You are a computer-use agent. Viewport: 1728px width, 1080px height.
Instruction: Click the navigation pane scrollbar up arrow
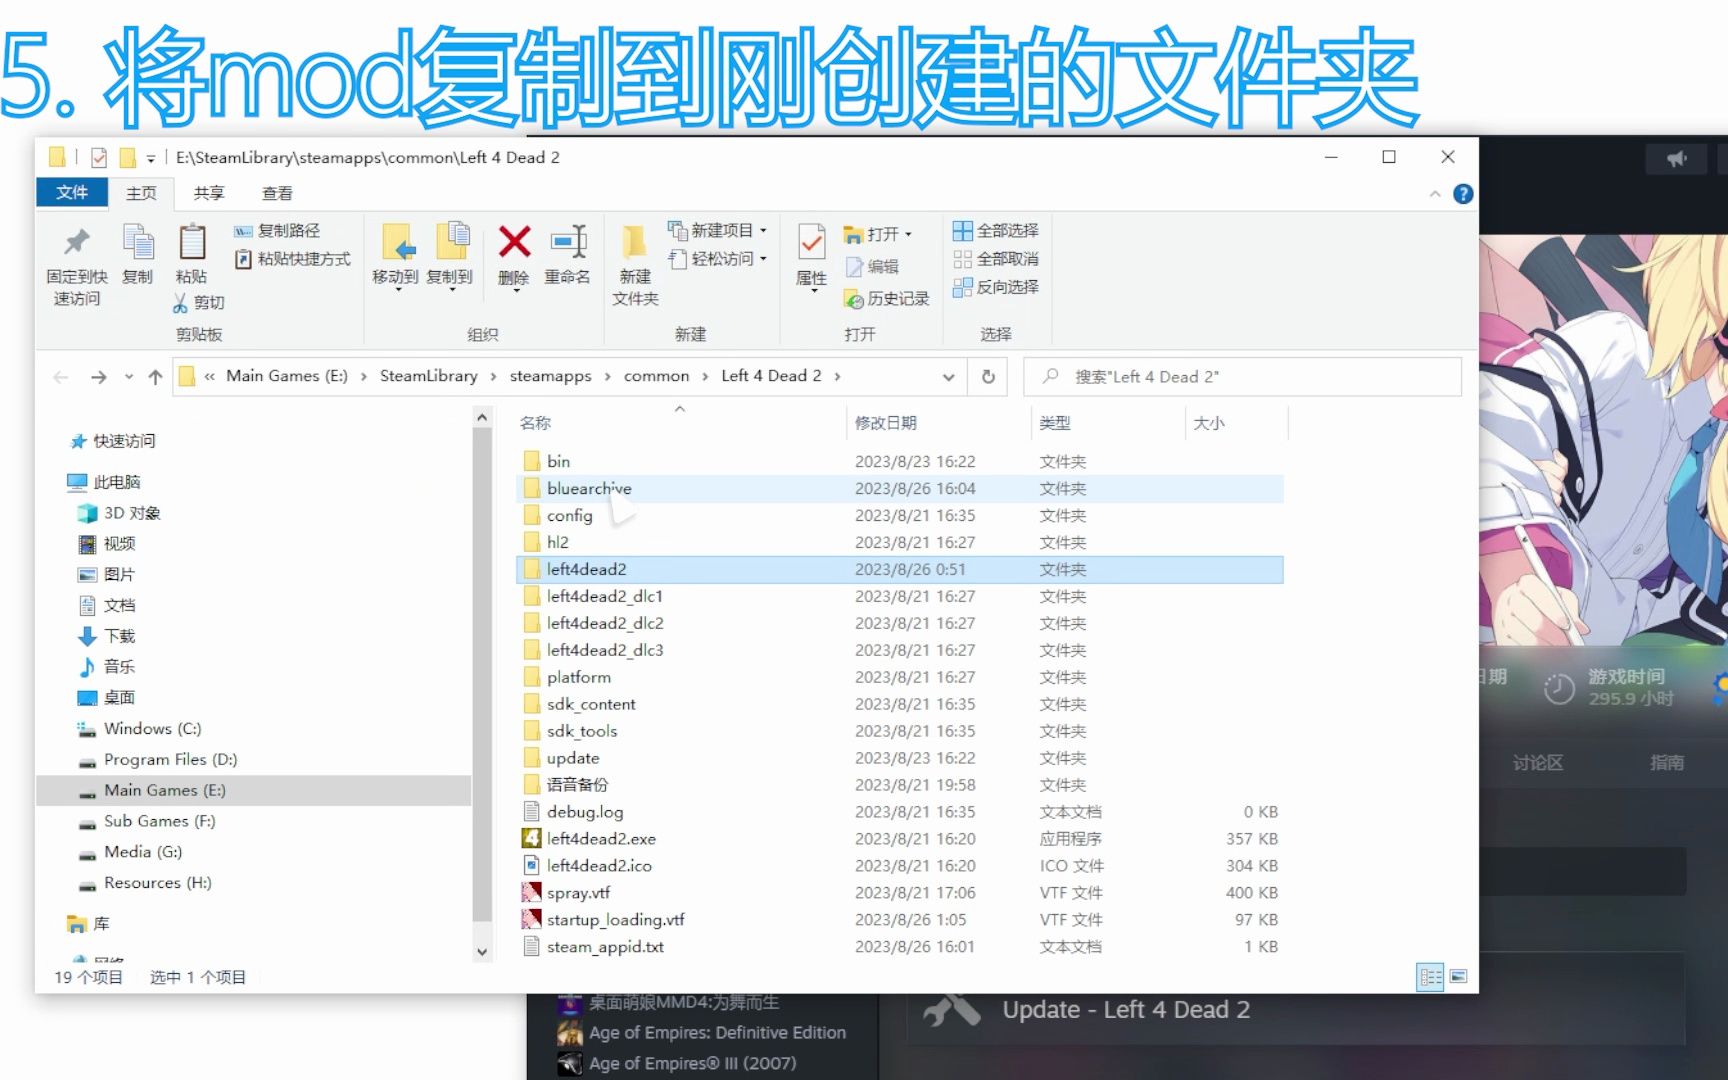(482, 417)
